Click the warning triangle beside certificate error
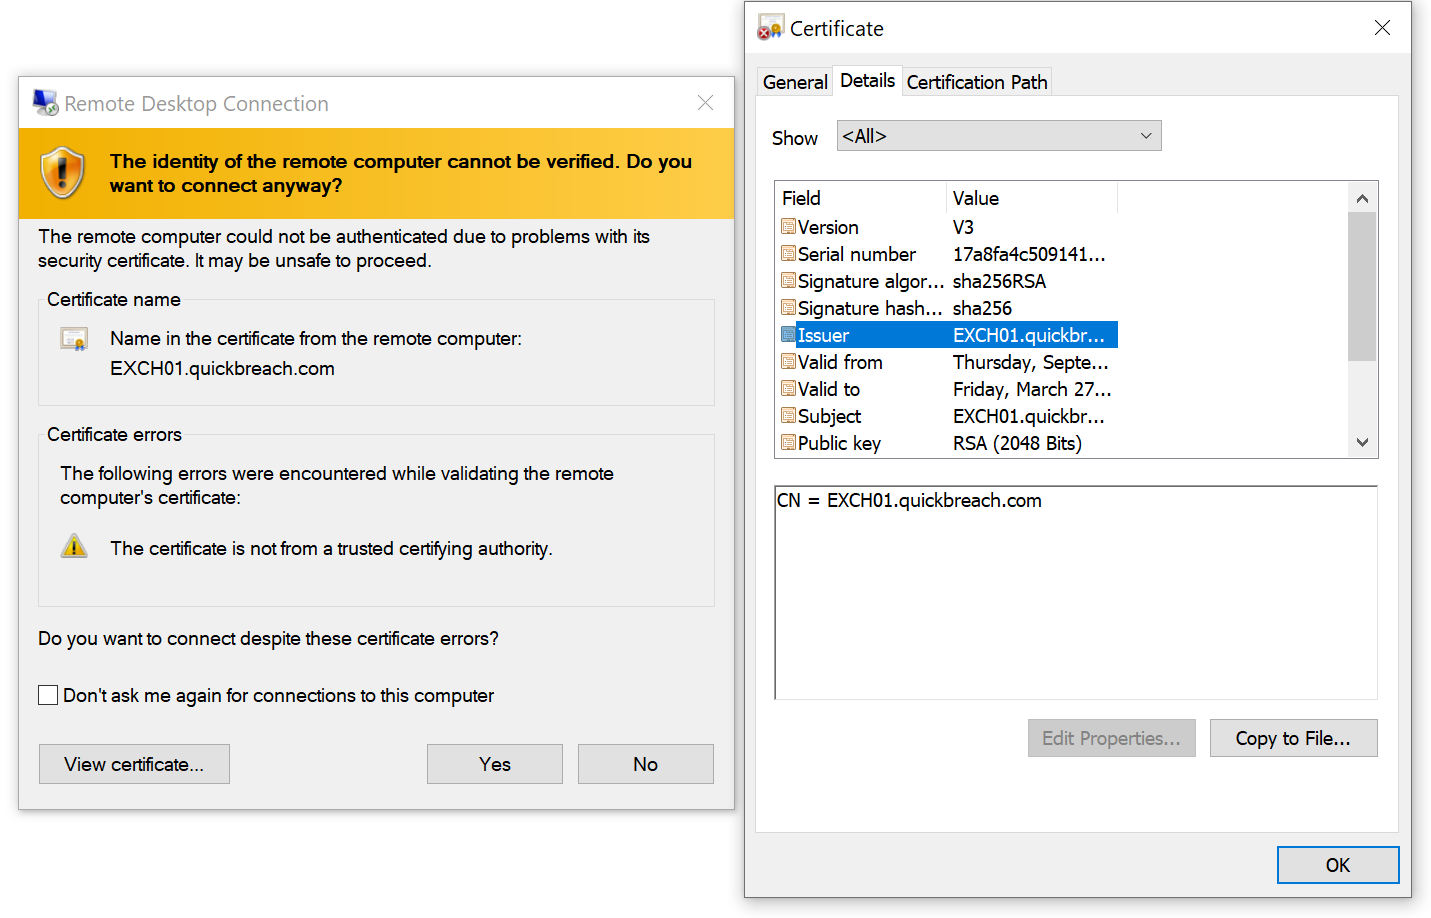 click(x=74, y=546)
